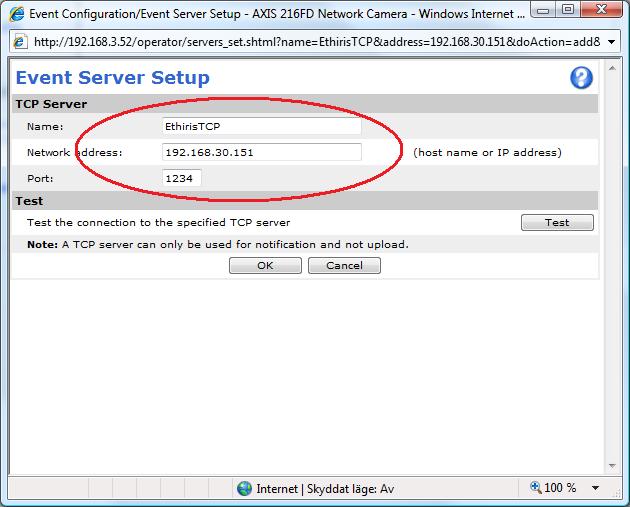Open the address bar dropdown arrow
The height and width of the screenshot is (507, 630).
pos(612,42)
